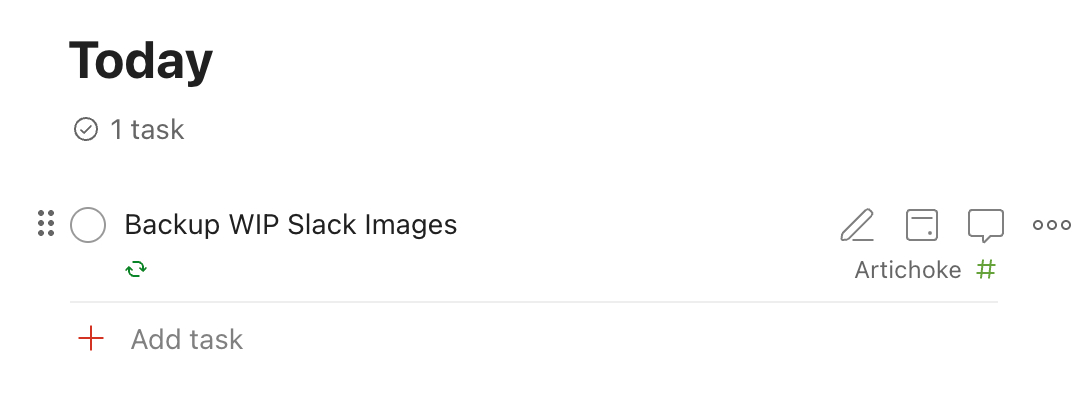Open the scheduler calendar icon for the task
Image resolution: width=1092 pixels, height=412 pixels.
pos(921,225)
